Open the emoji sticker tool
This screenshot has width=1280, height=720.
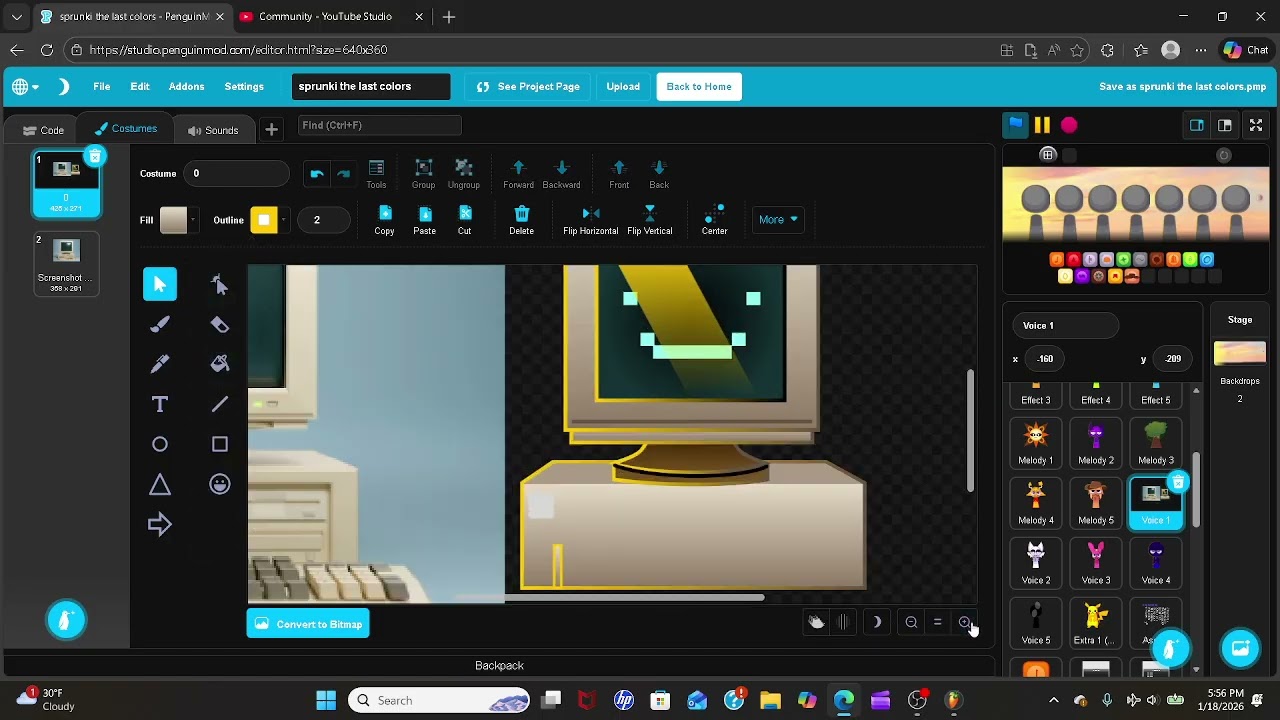pos(220,484)
